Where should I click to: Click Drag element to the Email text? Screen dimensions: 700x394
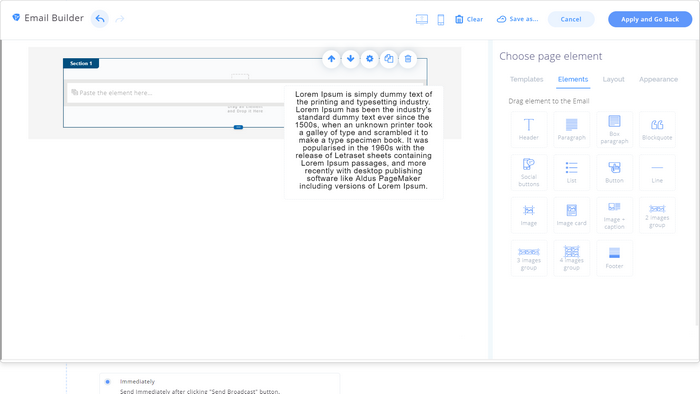point(549,101)
